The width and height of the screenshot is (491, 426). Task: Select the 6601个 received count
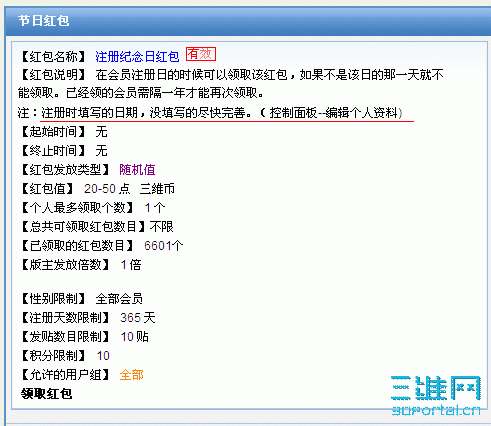pos(164,246)
